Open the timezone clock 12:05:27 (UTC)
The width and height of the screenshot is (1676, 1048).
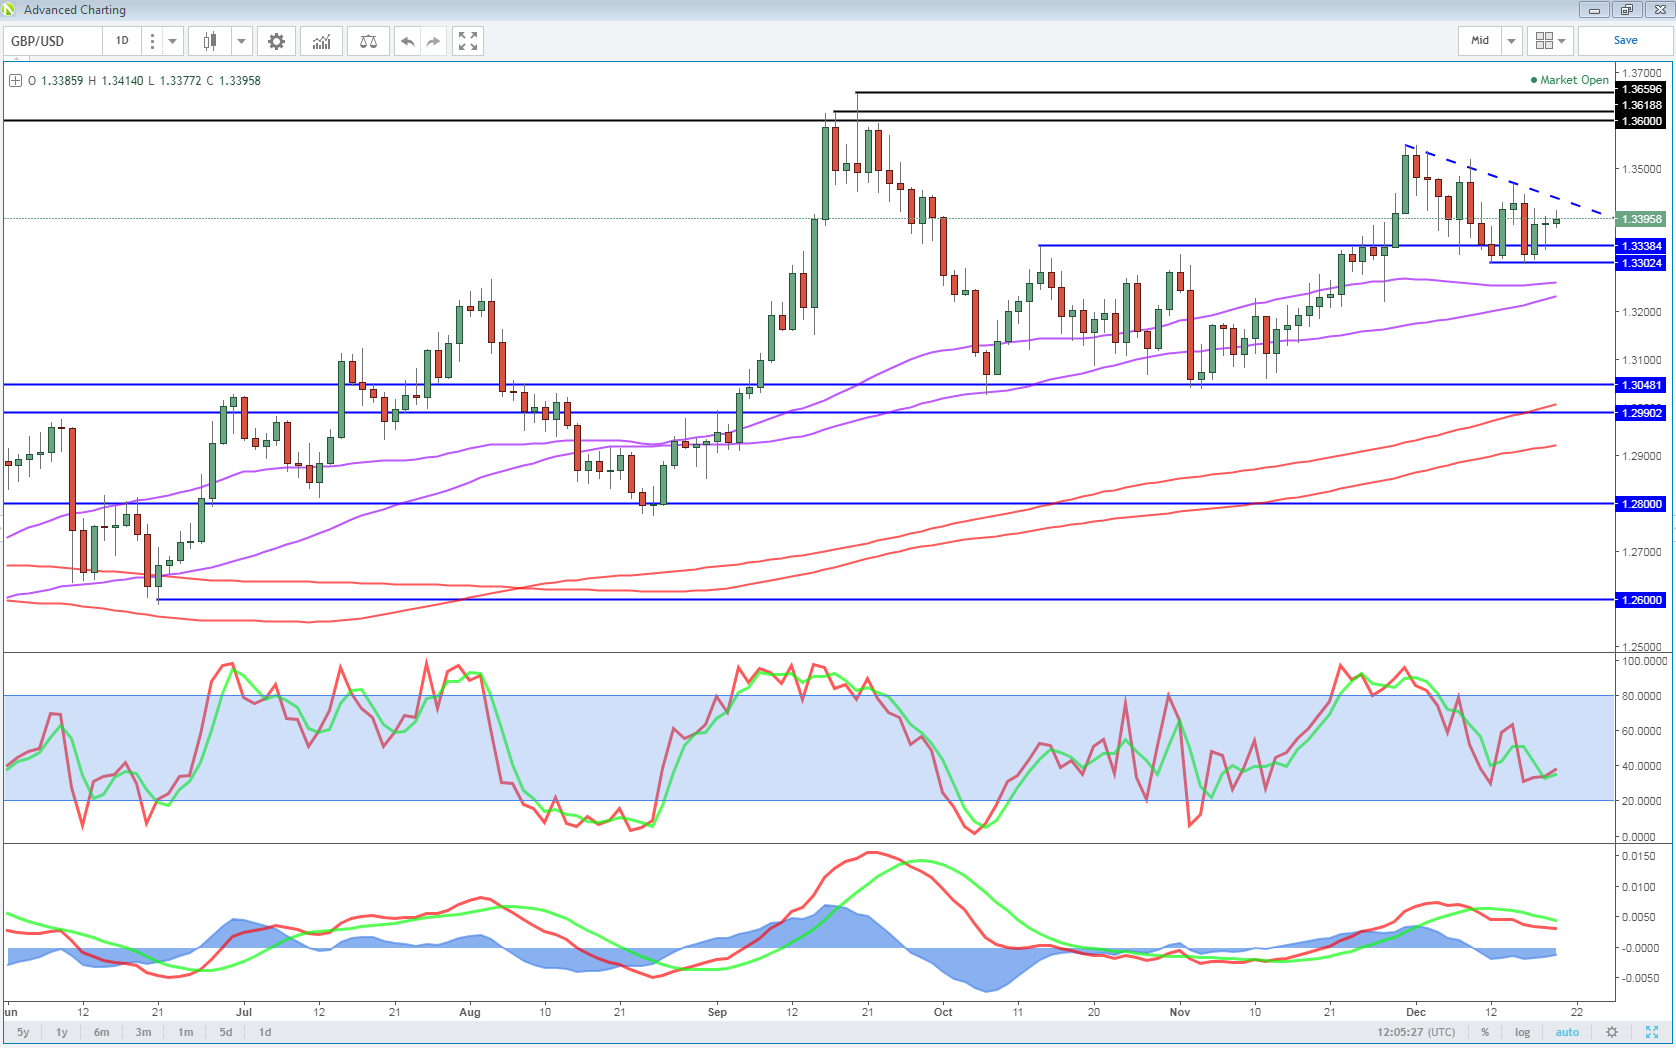[x=1416, y=1032]
